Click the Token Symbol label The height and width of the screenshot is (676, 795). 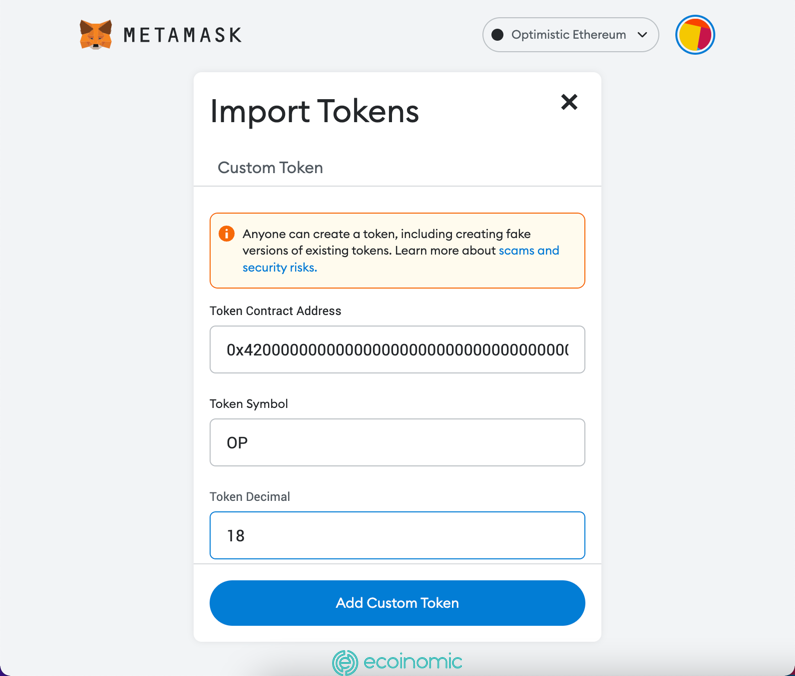pos(249,404)
